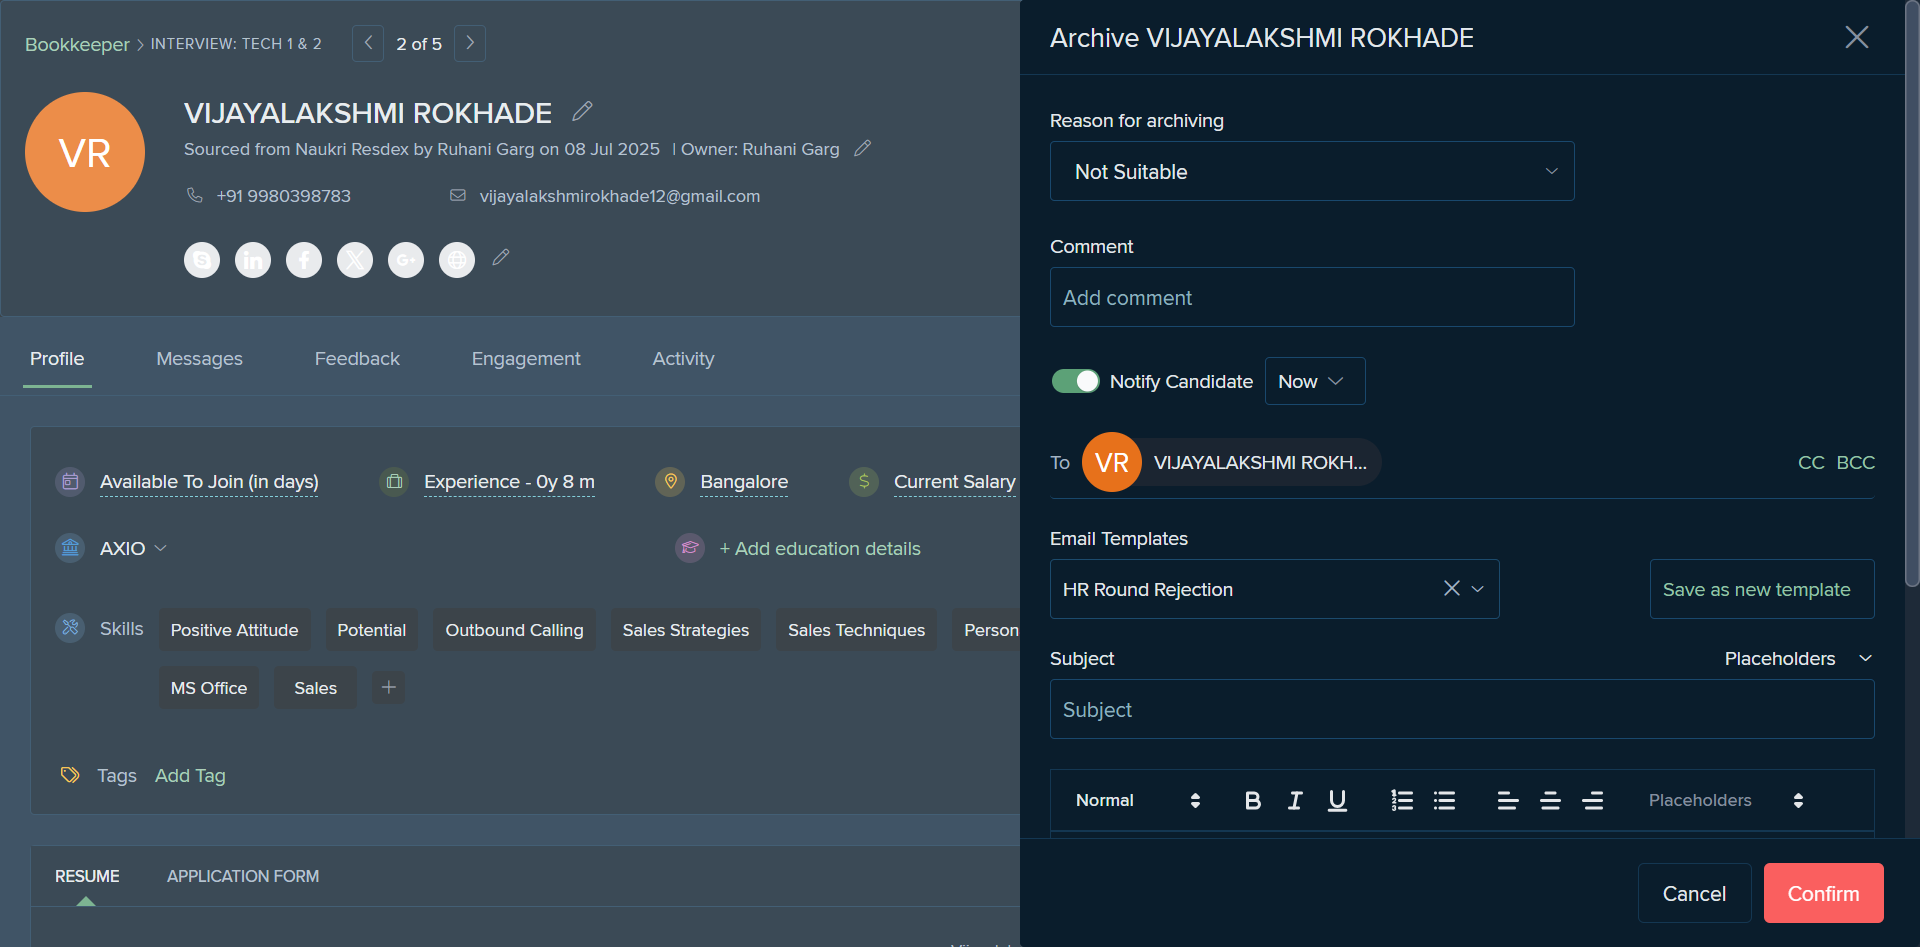This screenshot has height=947, width=1920.
Task: Open Google Plus social profile icon
Action: tap(406, 260)
